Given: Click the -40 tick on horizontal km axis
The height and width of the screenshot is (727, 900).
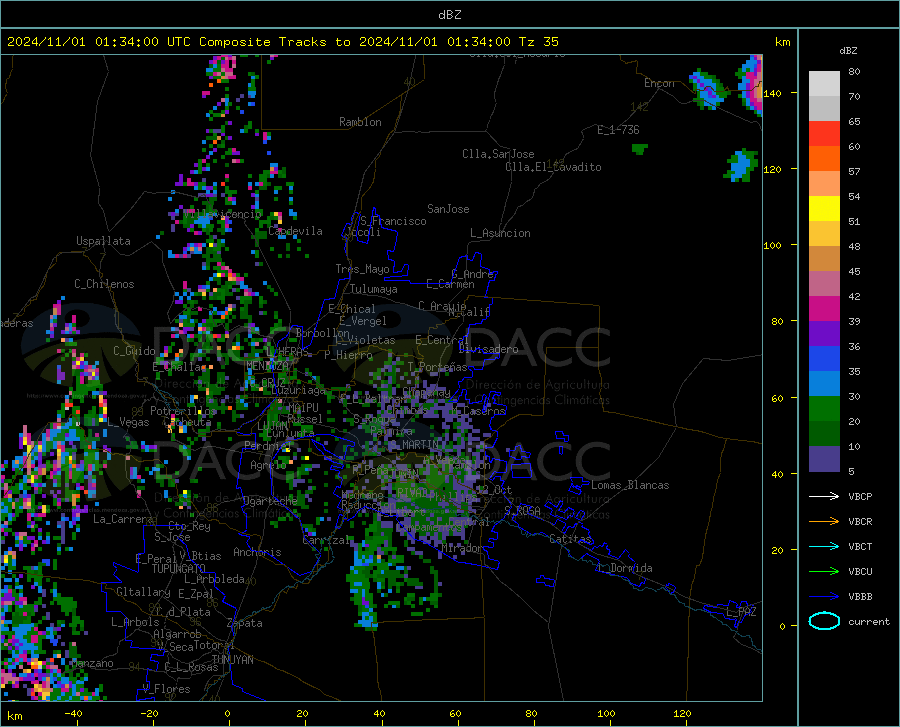Looking at the screenshot, I should pyautogui.click(x=73, y=713).
